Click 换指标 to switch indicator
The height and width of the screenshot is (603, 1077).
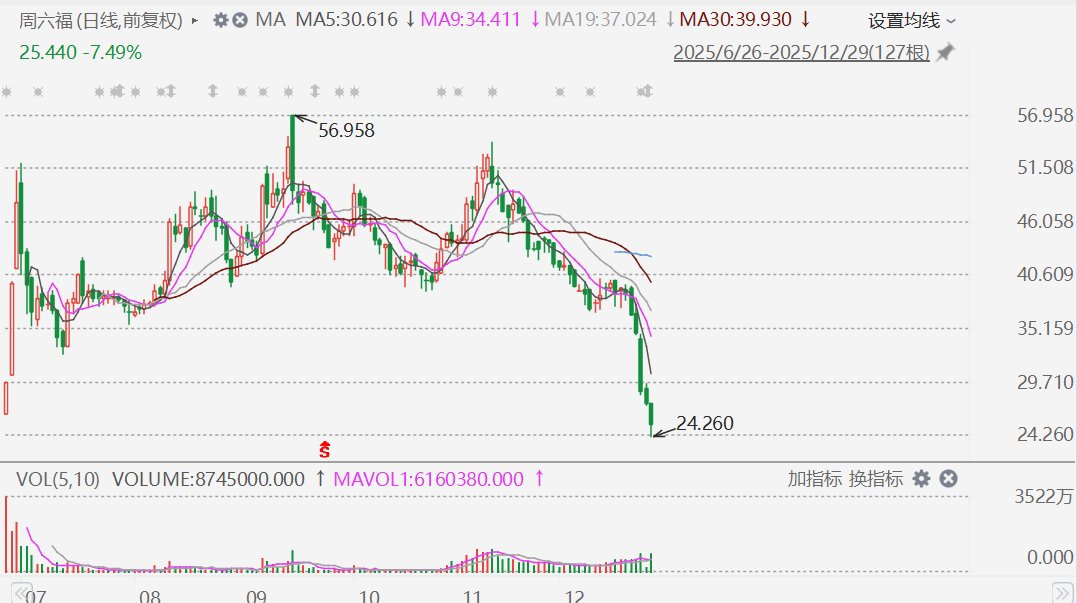(x=876, y=479)
